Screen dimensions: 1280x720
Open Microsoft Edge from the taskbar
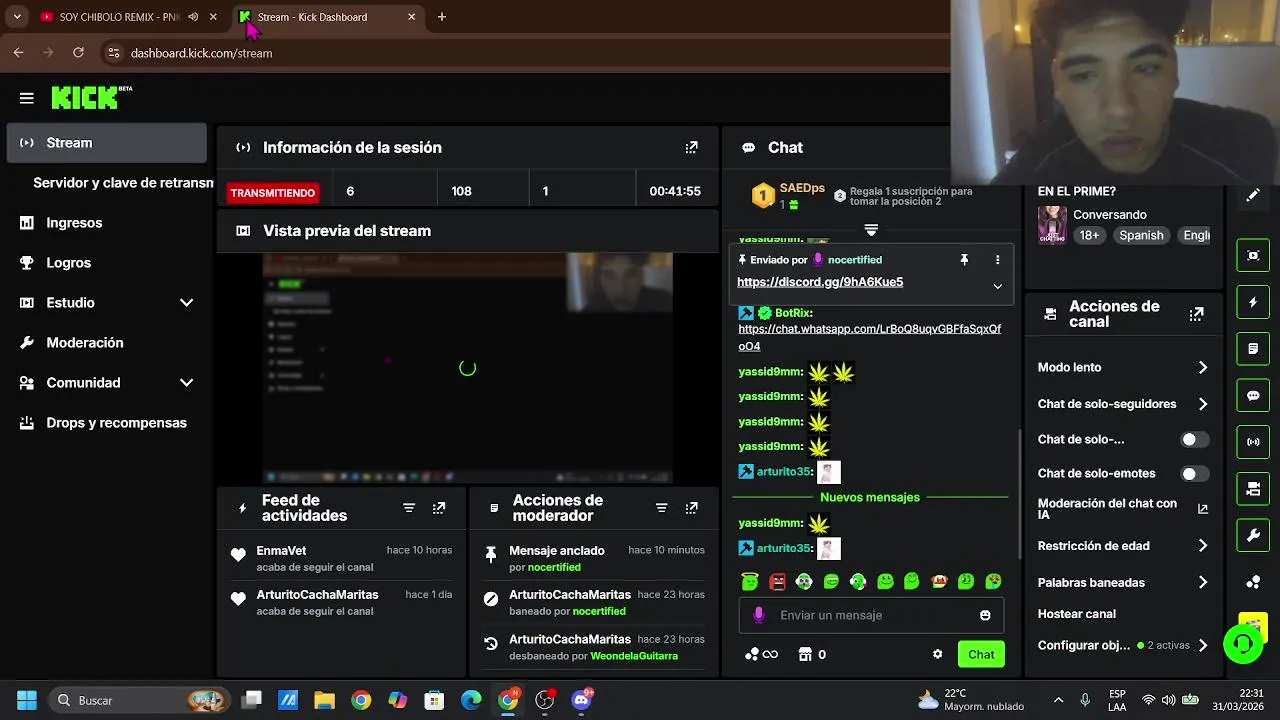(471, 700)
